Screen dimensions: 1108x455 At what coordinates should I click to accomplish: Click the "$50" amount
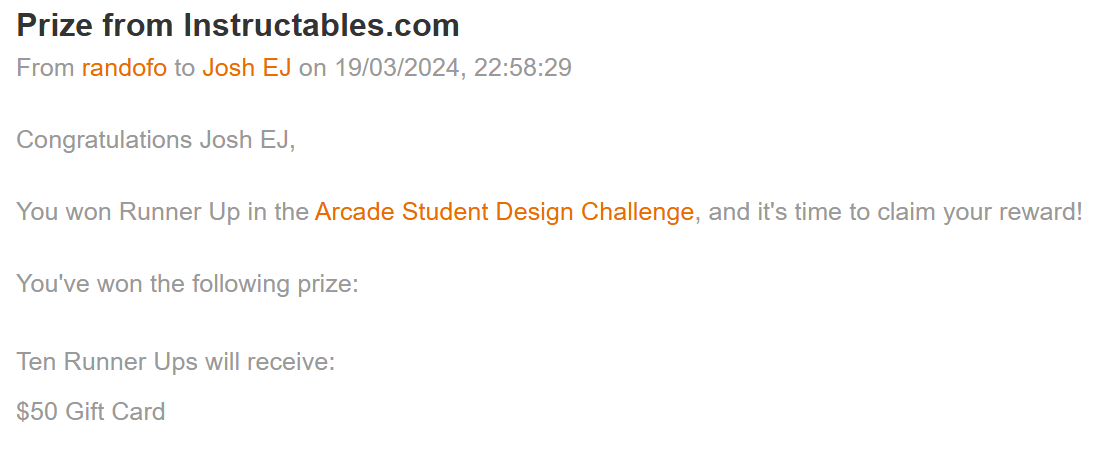(x=37, y=411)
